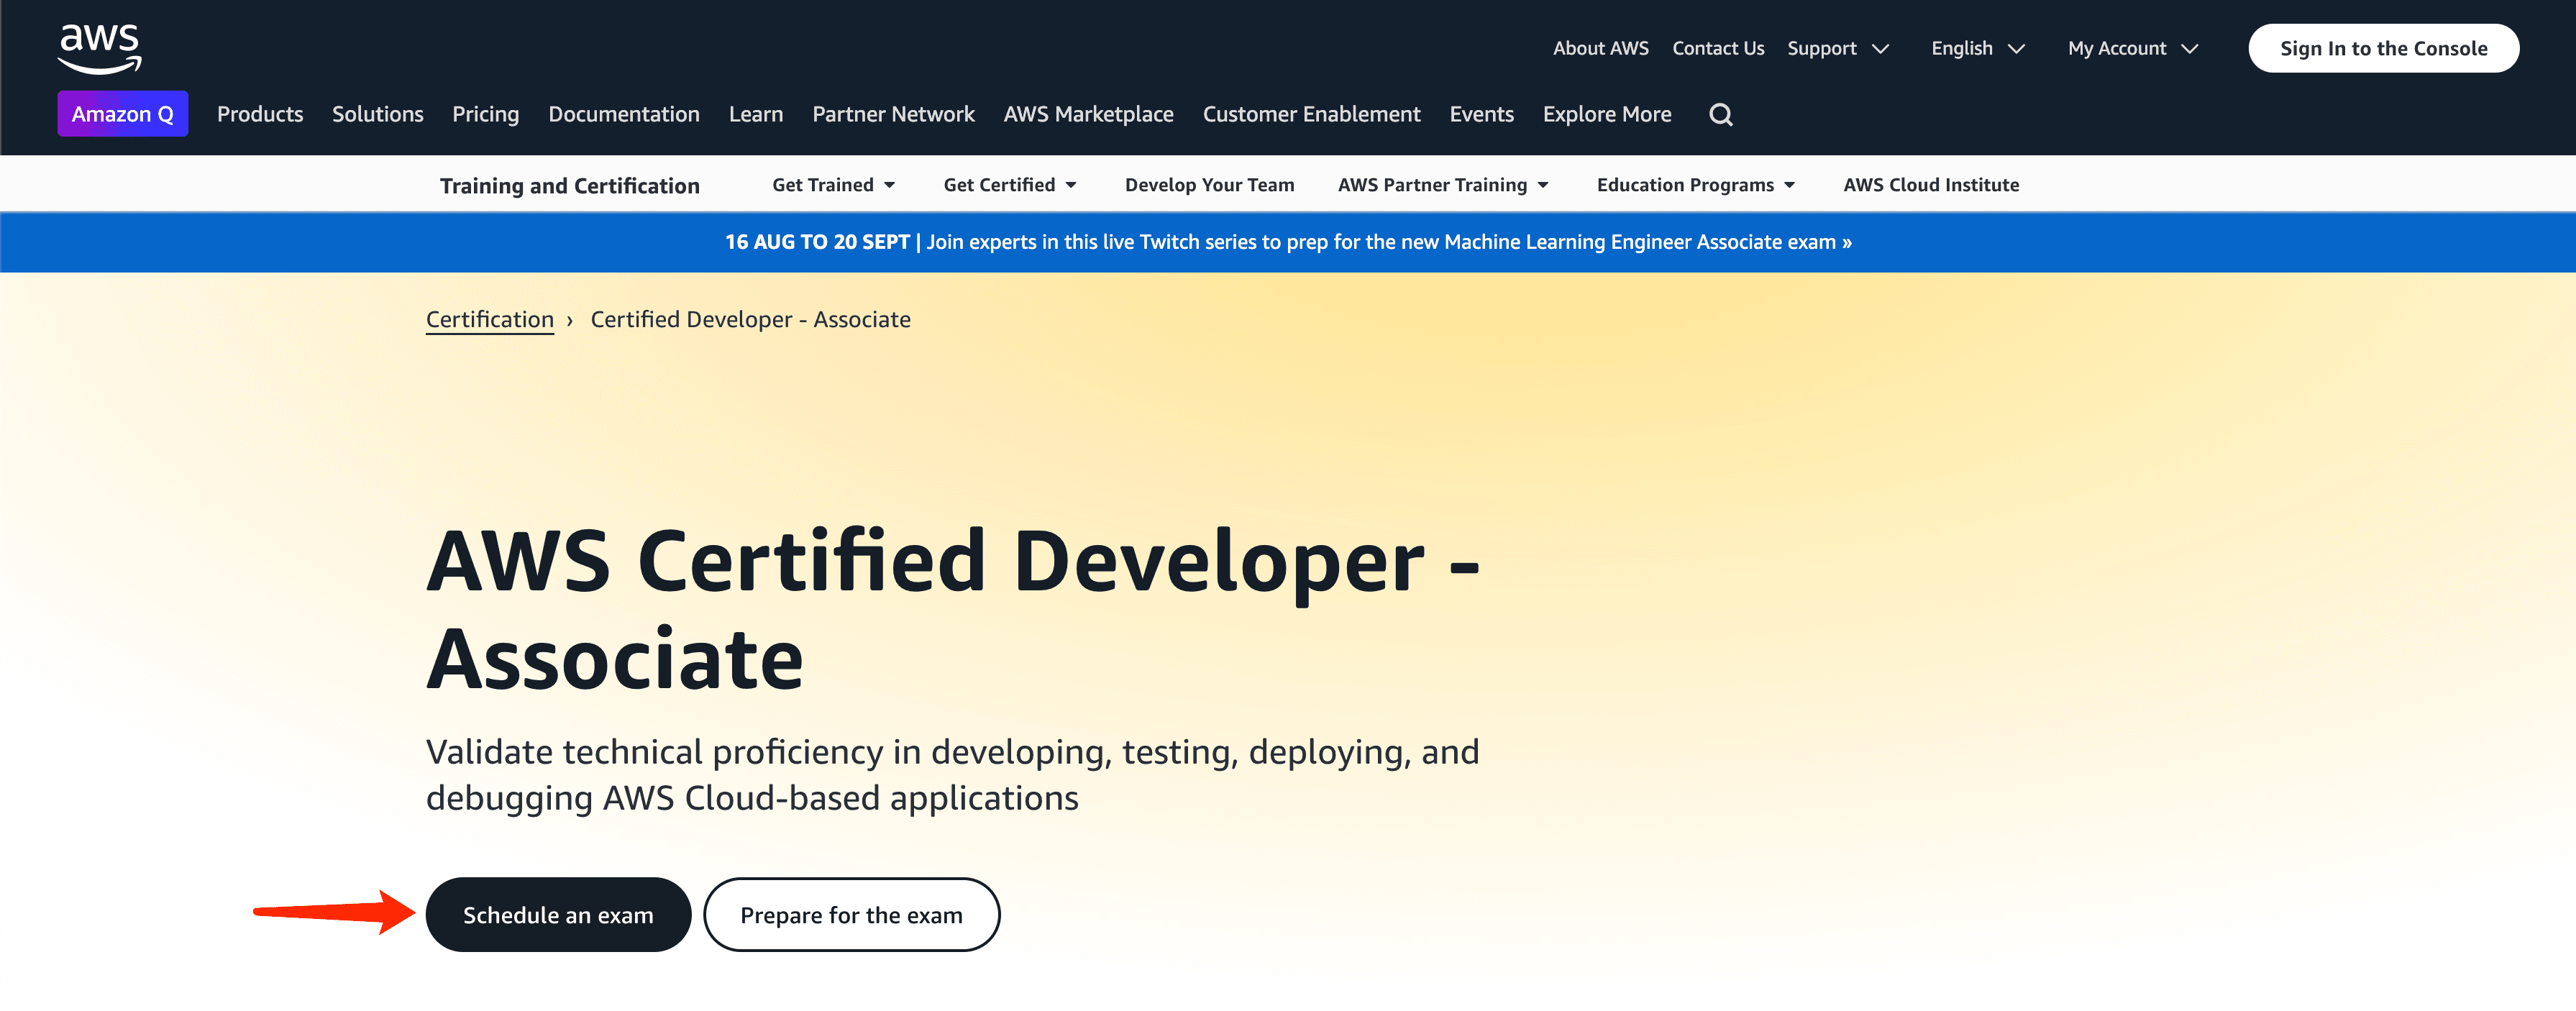Open the AWS Cloud Institute link
This screenshot has width=2576, height=1011.
(x=1930, y=185)
